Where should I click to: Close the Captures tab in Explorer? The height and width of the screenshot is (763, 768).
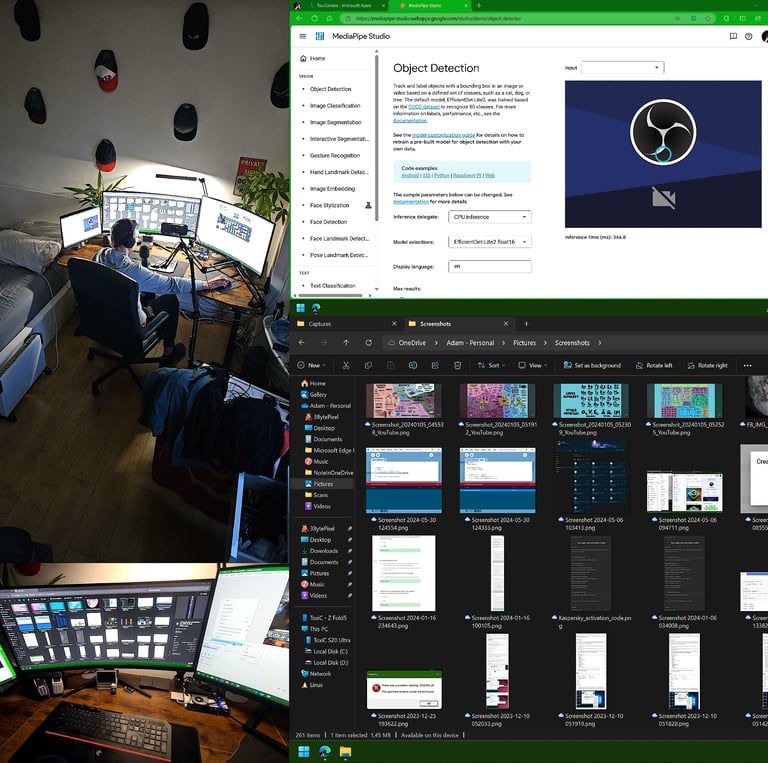point(394,324)
